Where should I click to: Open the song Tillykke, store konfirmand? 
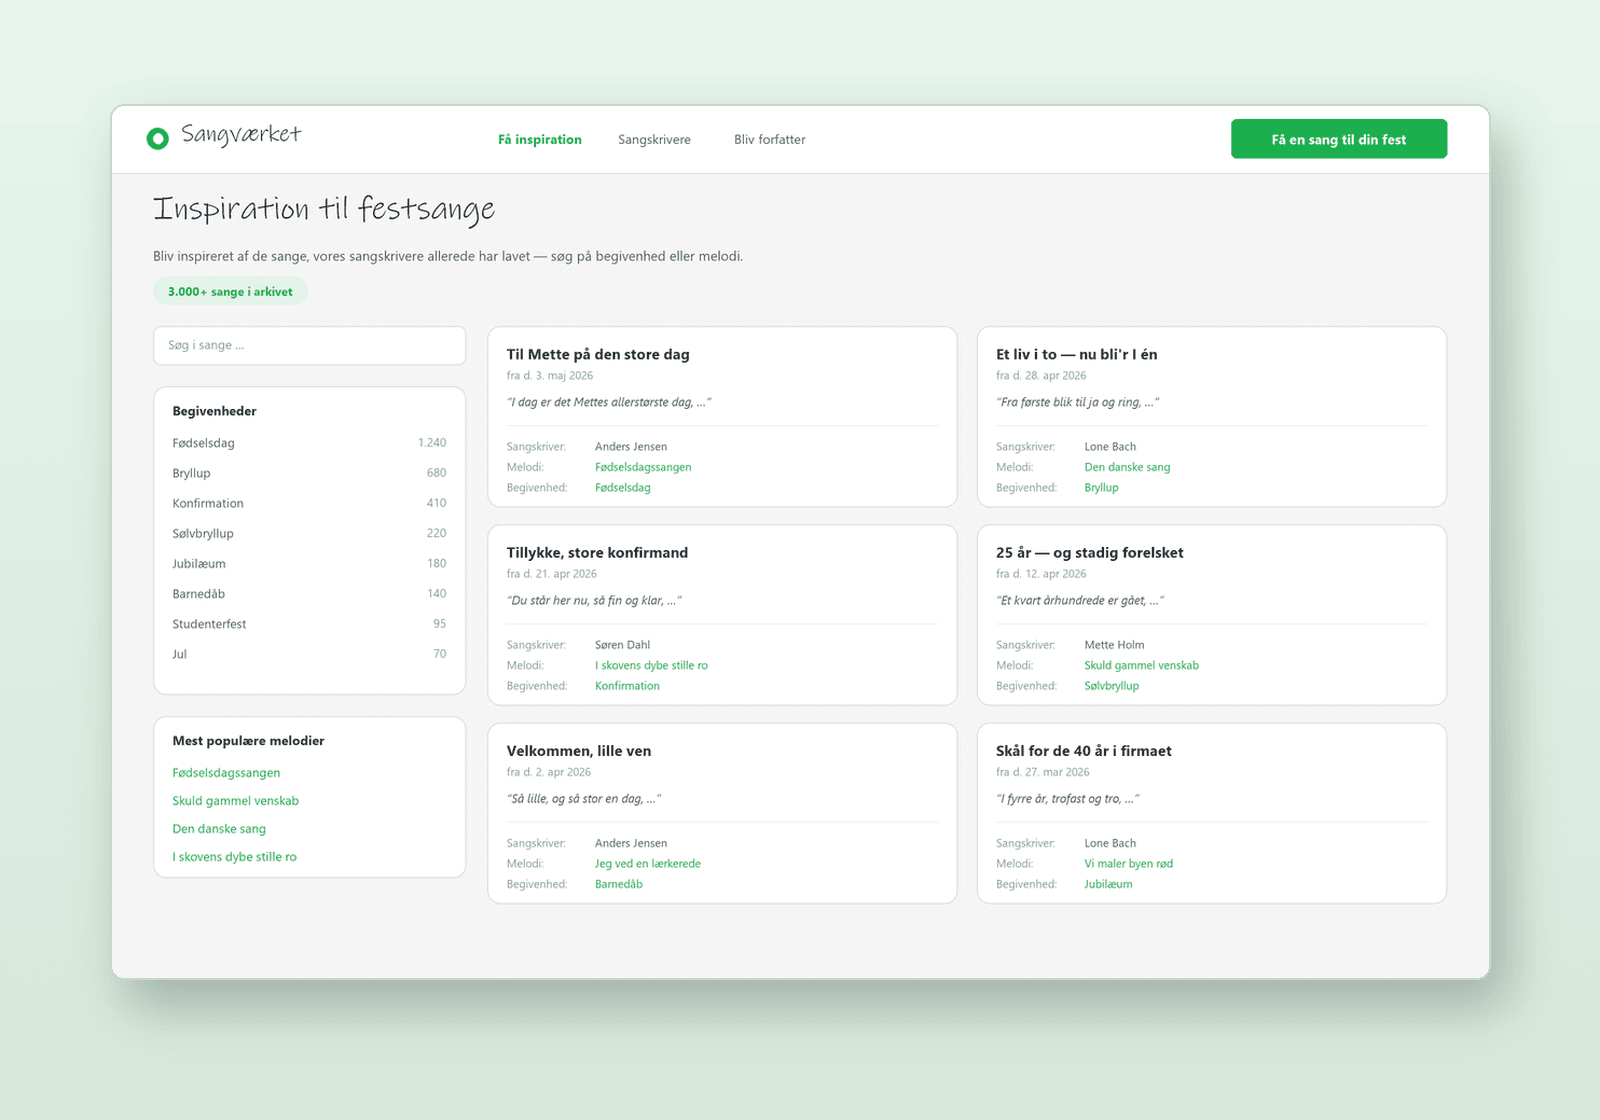pos(597,552)
